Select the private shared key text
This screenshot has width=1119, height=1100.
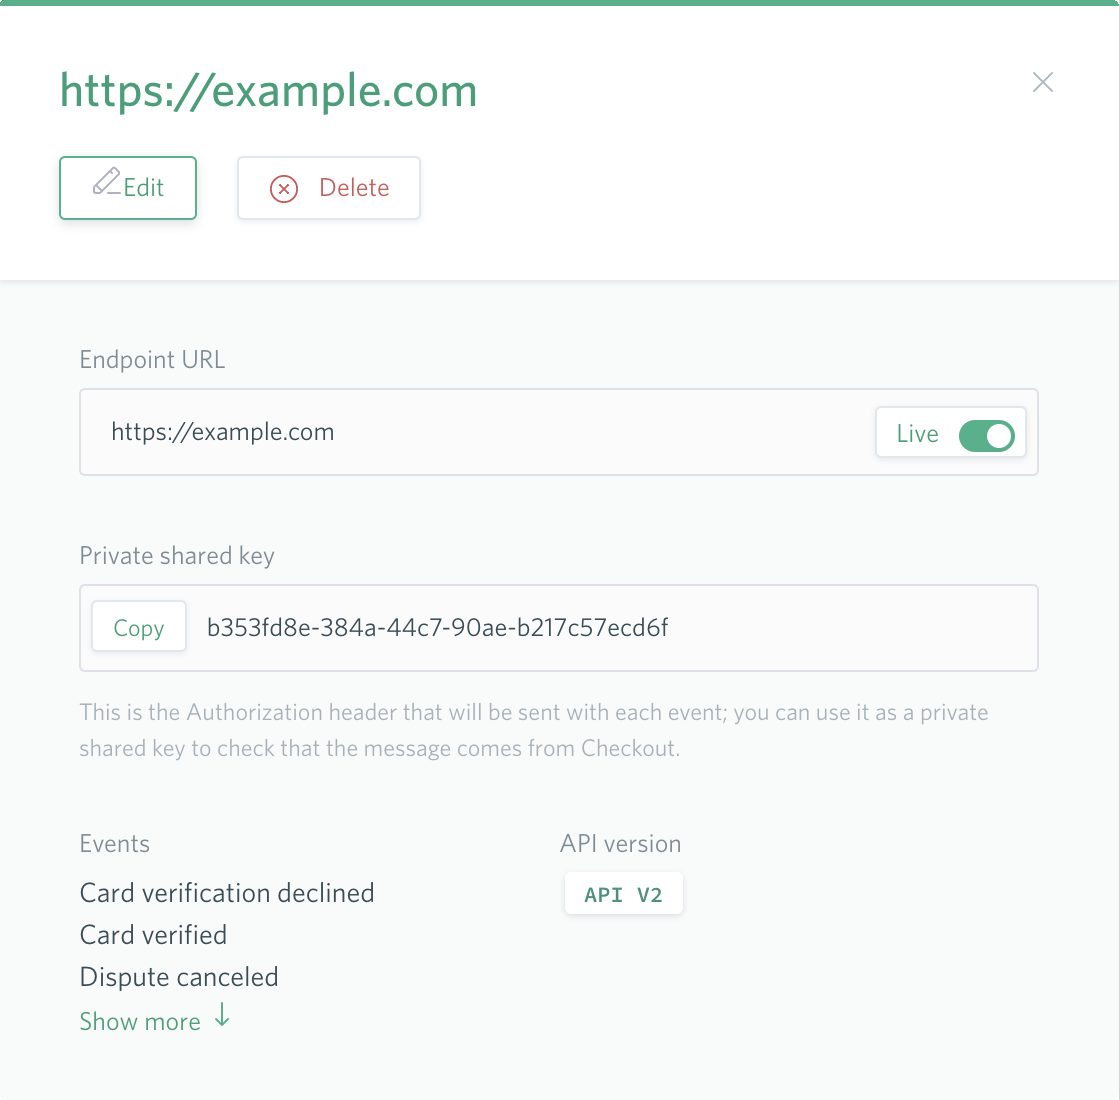[x=437, y=627]
